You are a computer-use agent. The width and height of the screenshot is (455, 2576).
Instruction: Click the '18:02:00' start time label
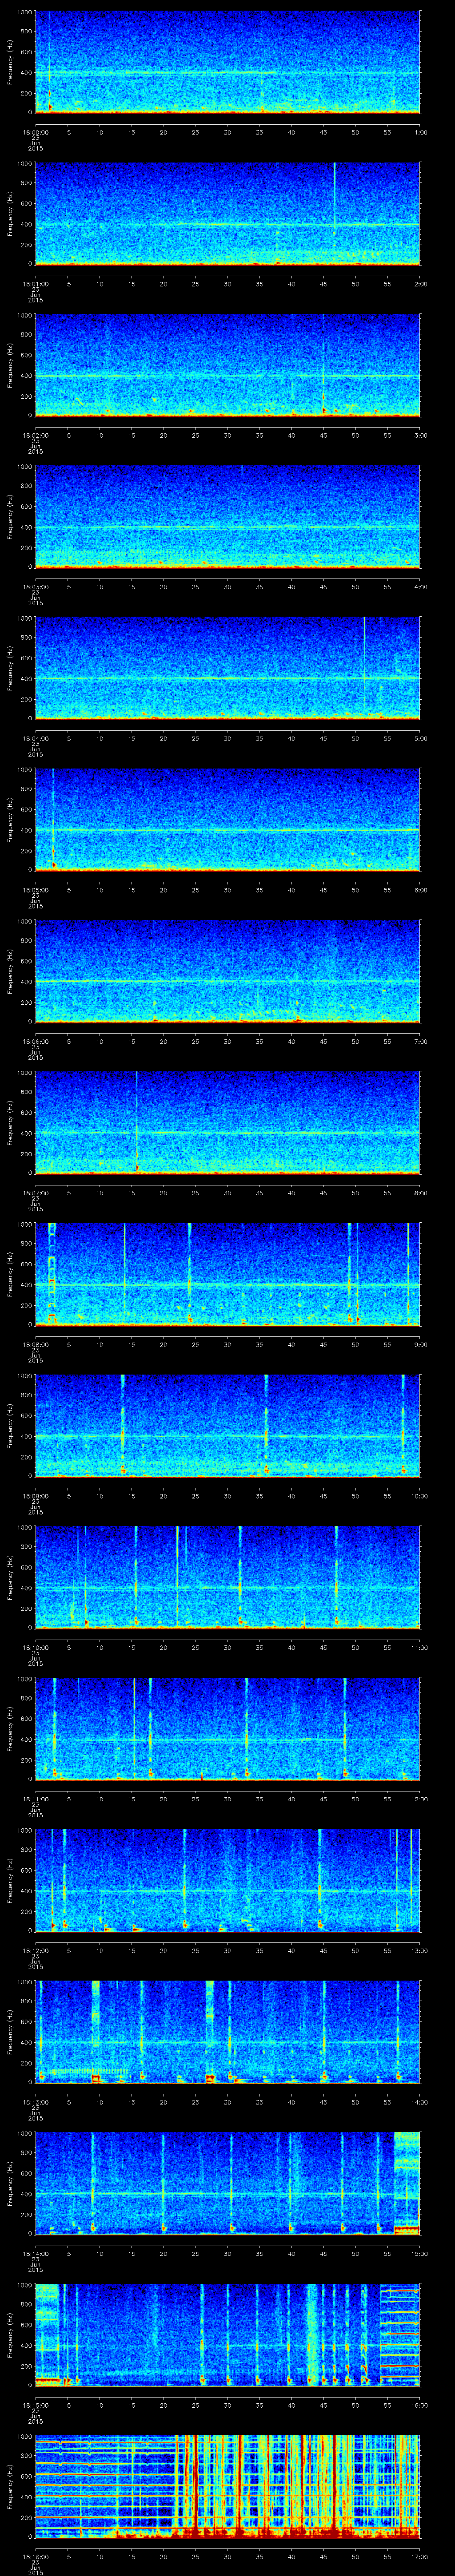[x=35, y=435]
